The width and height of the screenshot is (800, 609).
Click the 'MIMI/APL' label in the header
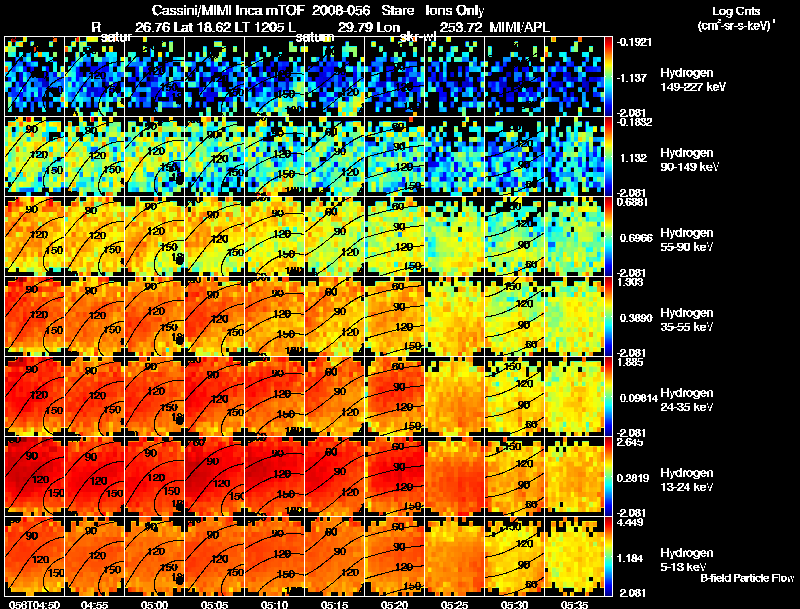point(519,27)
